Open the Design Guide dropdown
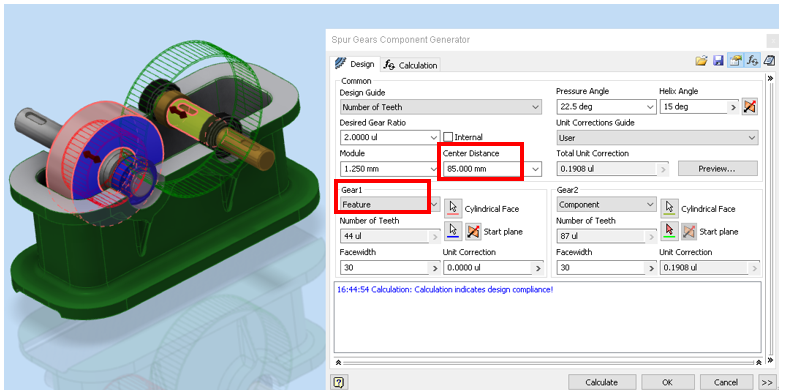785x390 pixels. [441, 107]
